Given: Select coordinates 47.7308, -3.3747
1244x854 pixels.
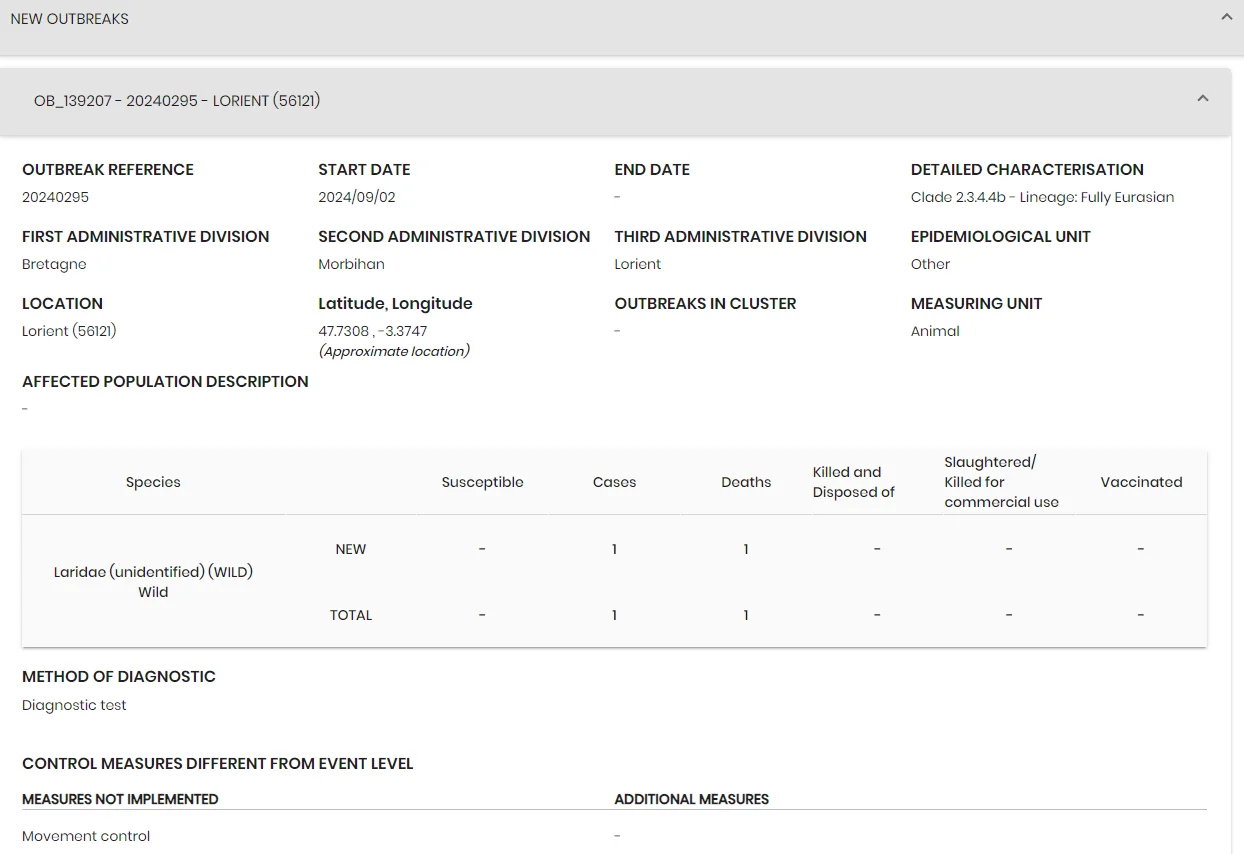Looking at the screenshot, I should [x=373, y=331].
